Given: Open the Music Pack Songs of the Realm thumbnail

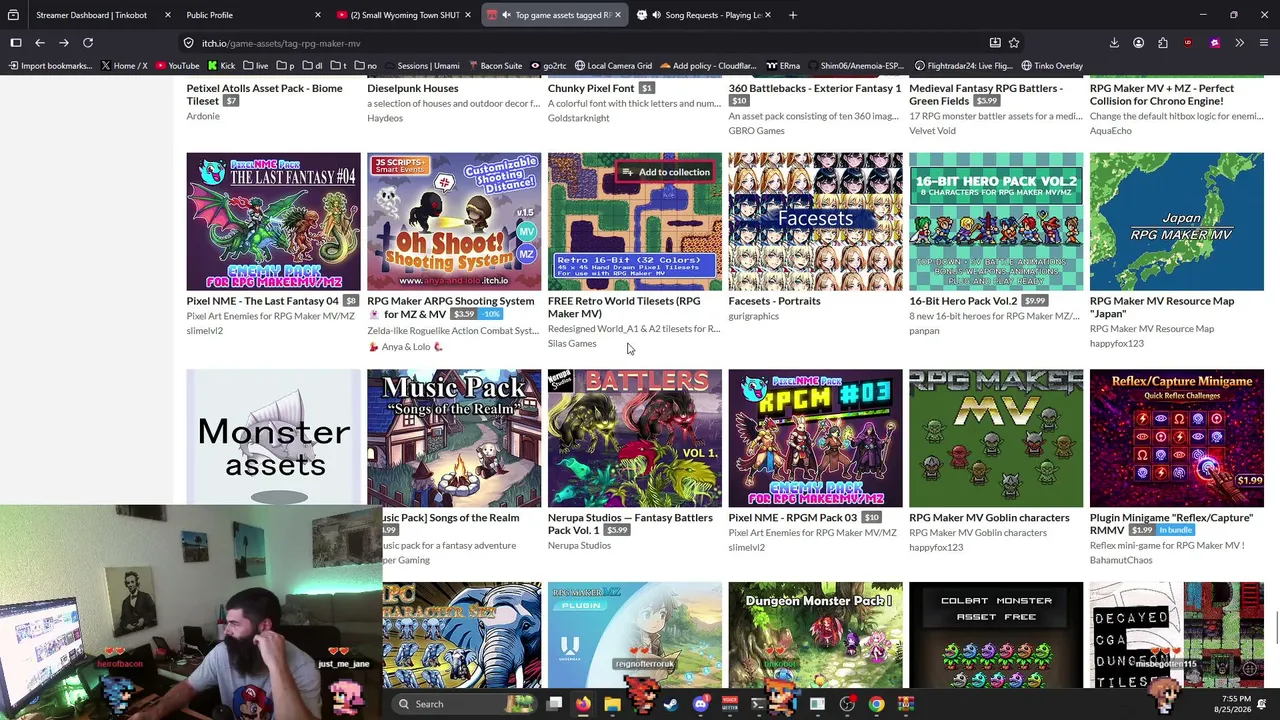Looking at the screenshot, I should (x=454, y=439).
